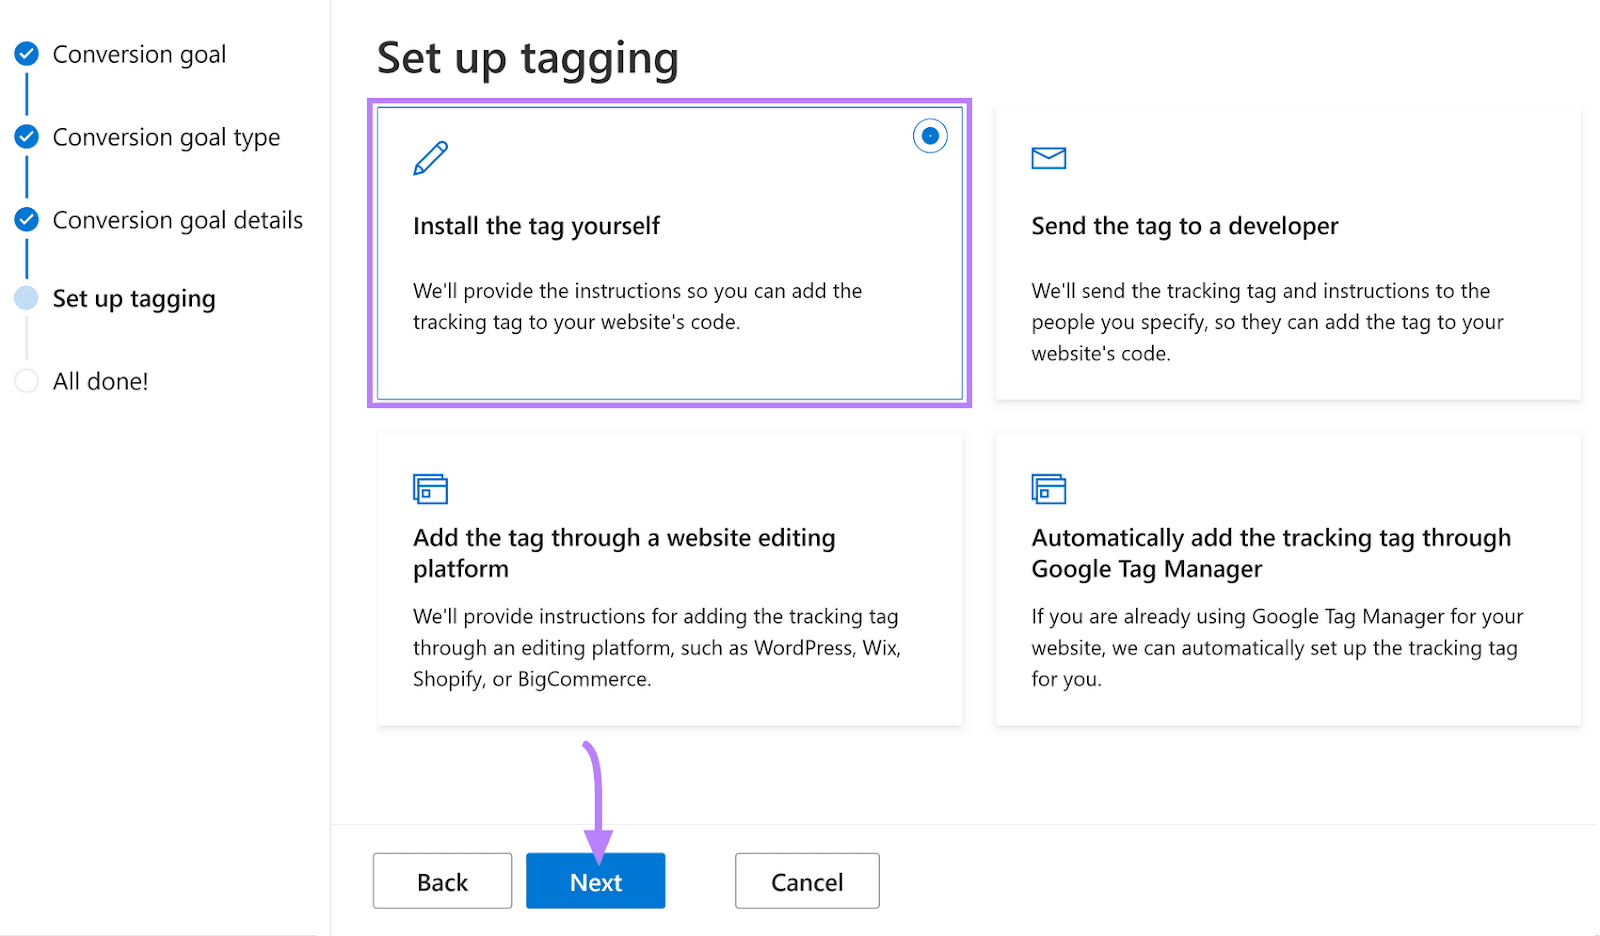This screenshot has height=936, width=1600.
Task: Cancel the tagging setup
Action: pyautogui.click(x=806, y=881)
